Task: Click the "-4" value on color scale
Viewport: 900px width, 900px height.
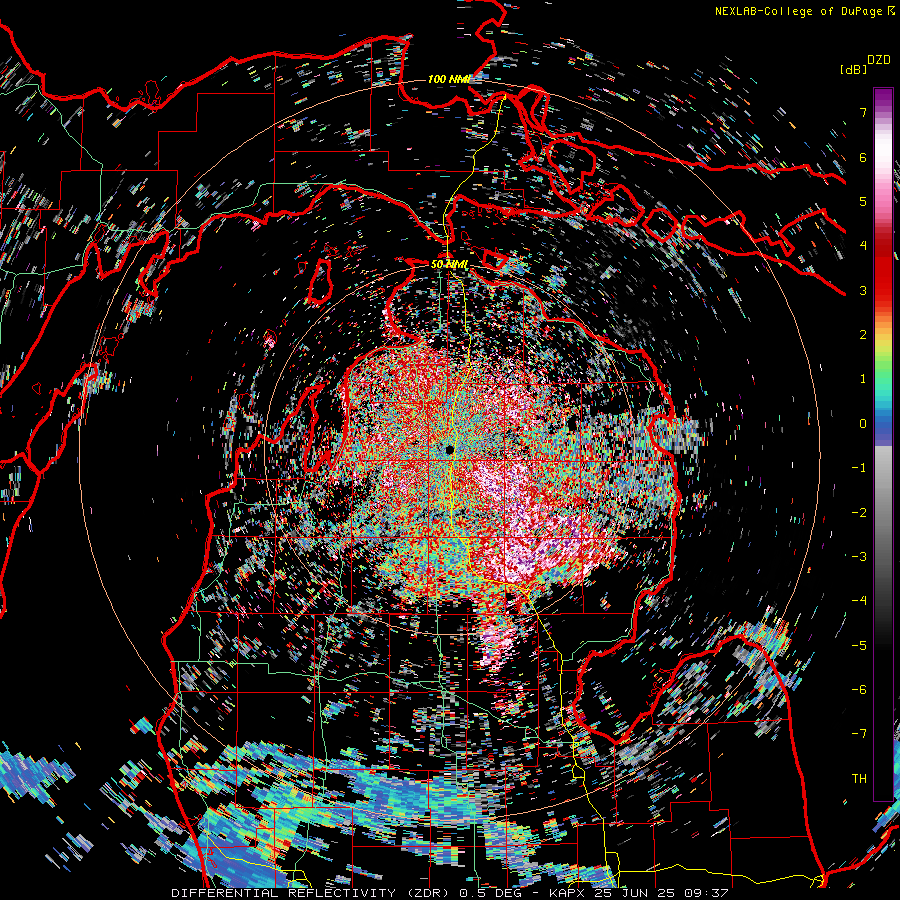Action: point(859,601)
